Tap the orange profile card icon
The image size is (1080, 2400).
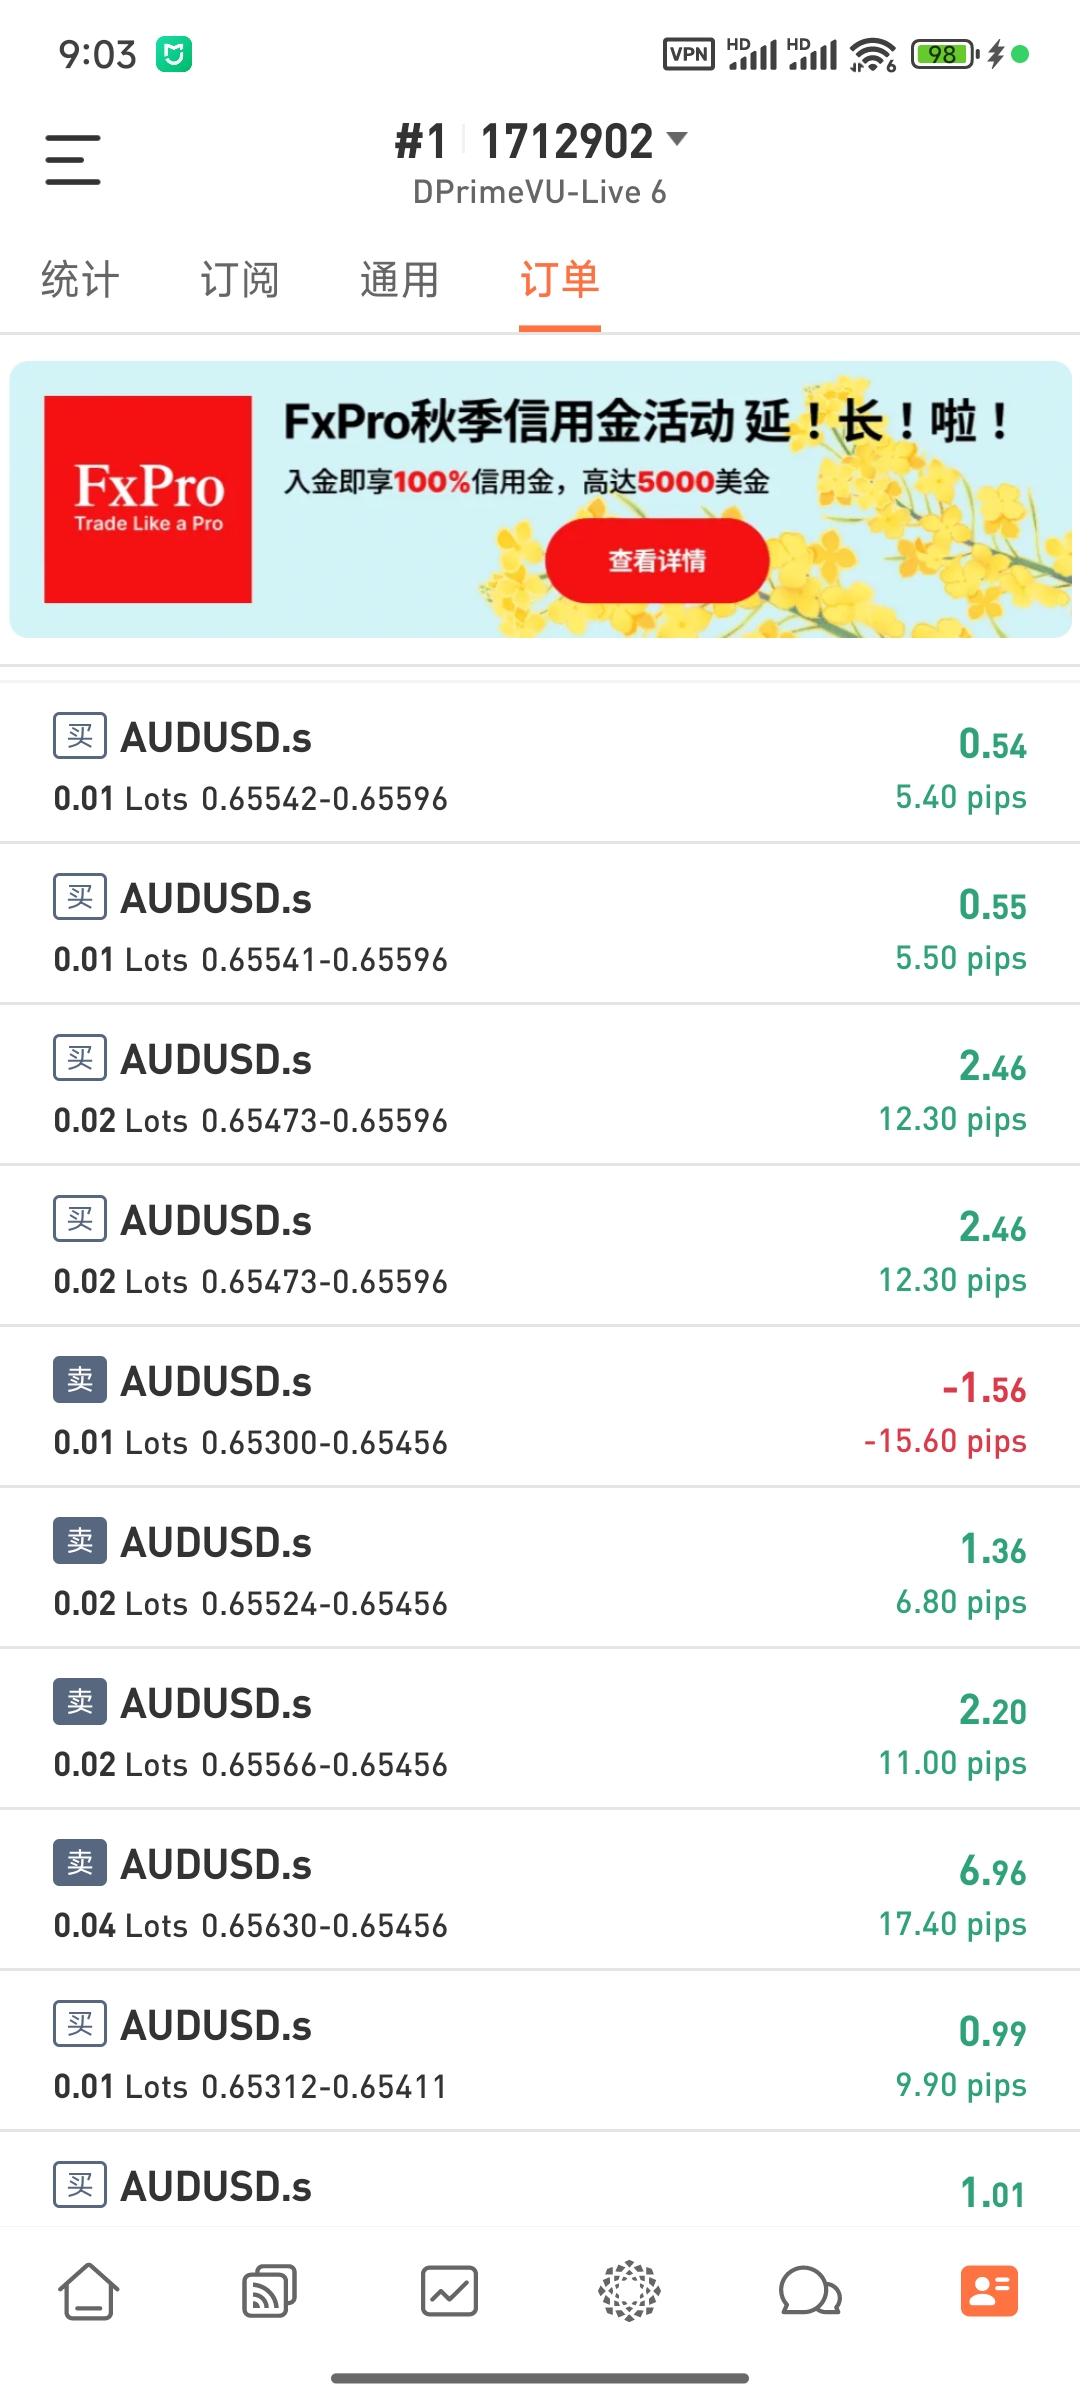[989, 2291]
